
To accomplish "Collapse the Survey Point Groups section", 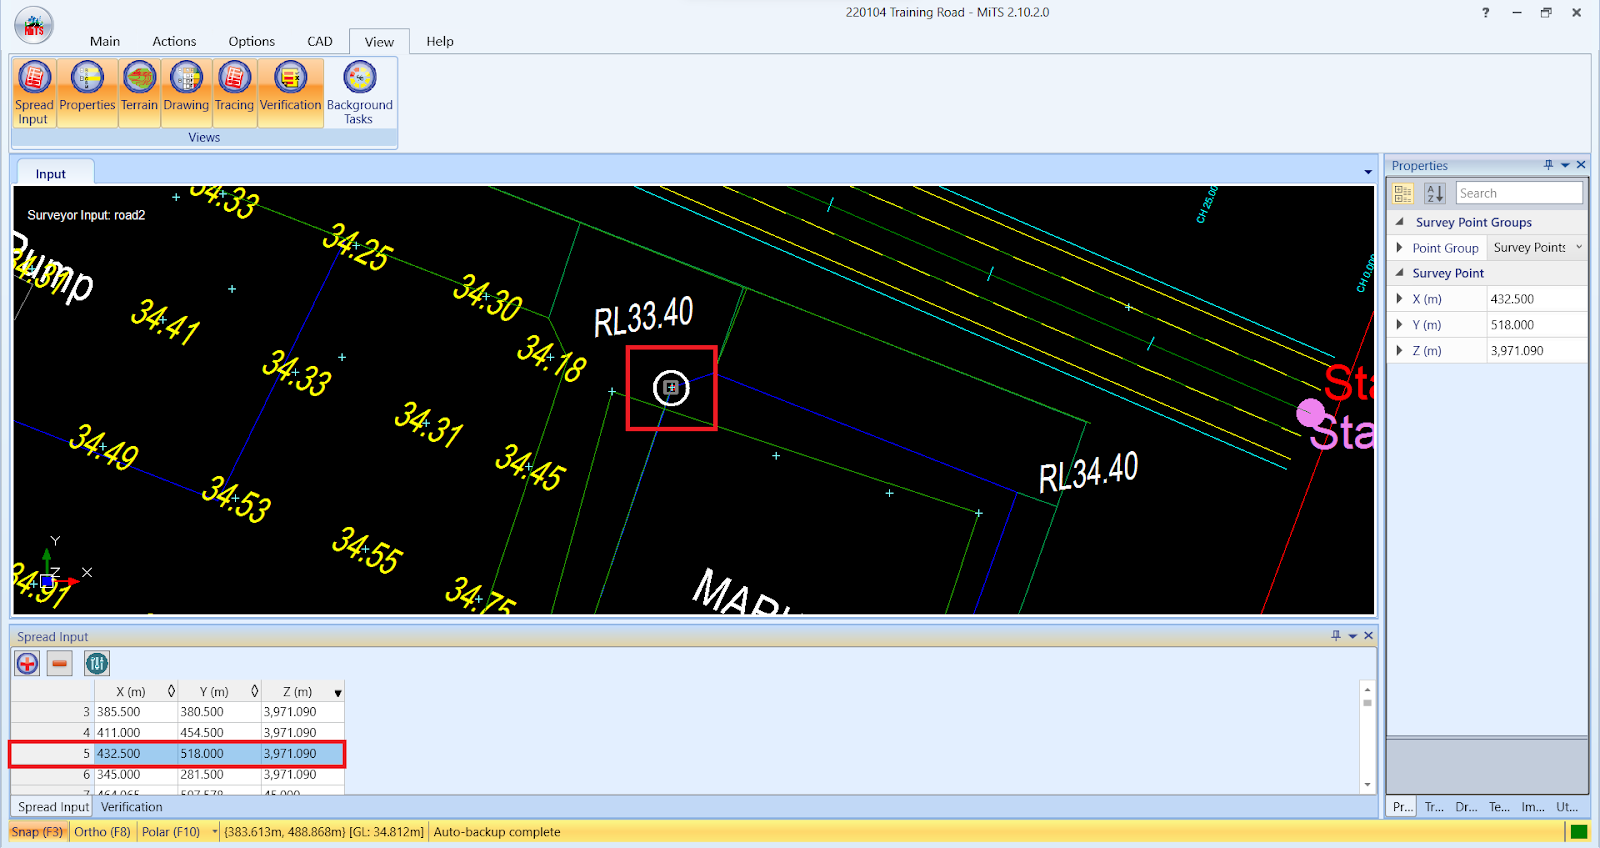I will [1399, 222].
